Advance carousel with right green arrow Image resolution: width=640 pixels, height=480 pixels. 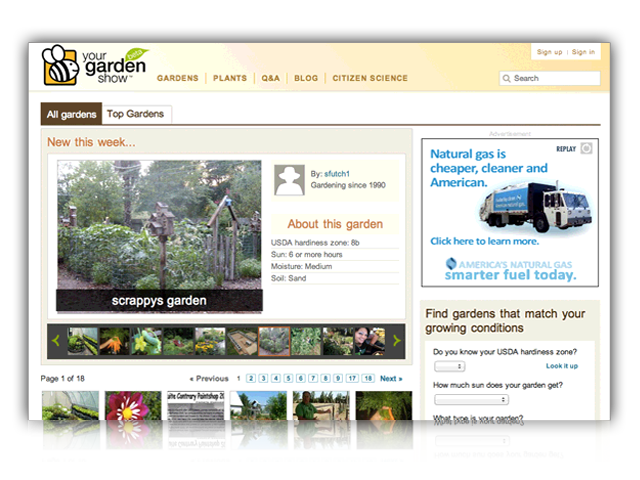point(396,341)
